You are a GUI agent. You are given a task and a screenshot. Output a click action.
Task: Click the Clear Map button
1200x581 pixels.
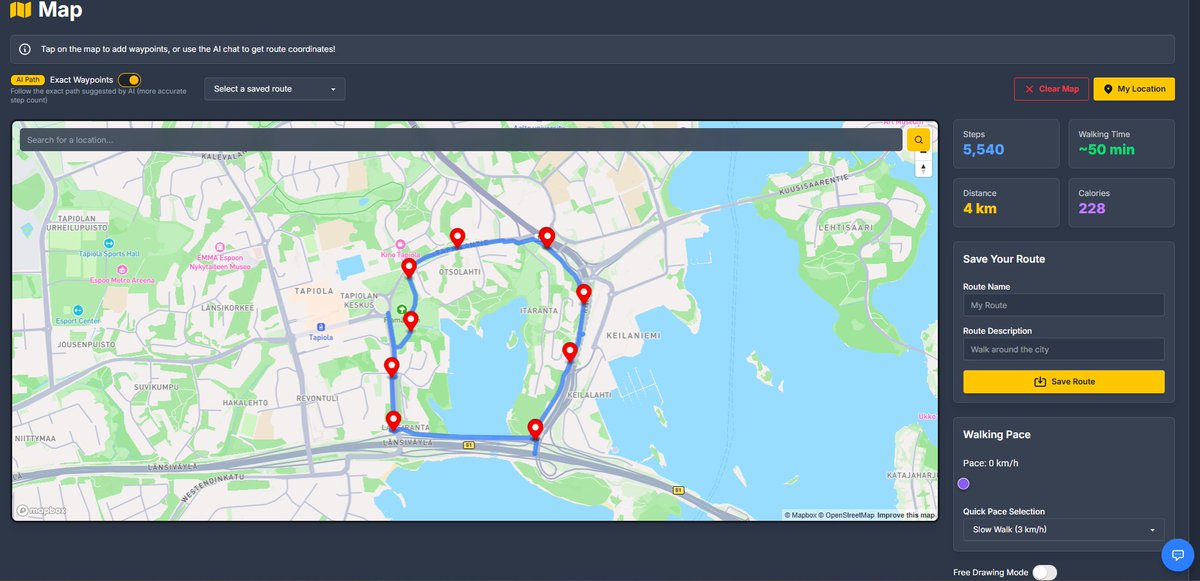pos(1051,89)
